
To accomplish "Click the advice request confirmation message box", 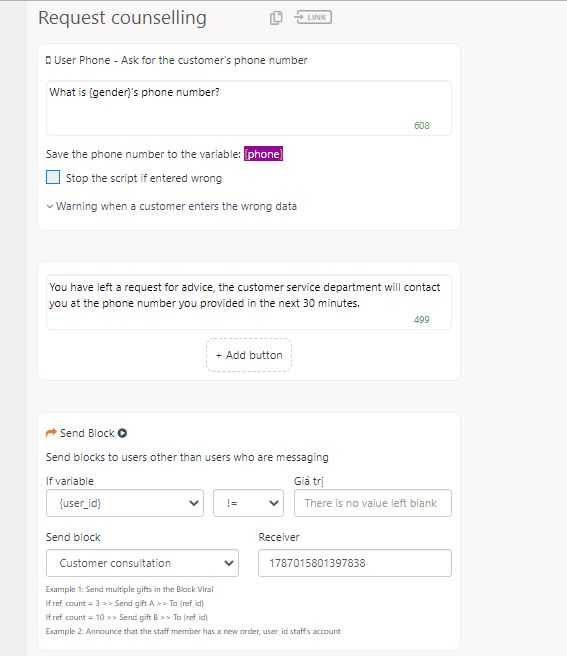I will click(249, 302).
